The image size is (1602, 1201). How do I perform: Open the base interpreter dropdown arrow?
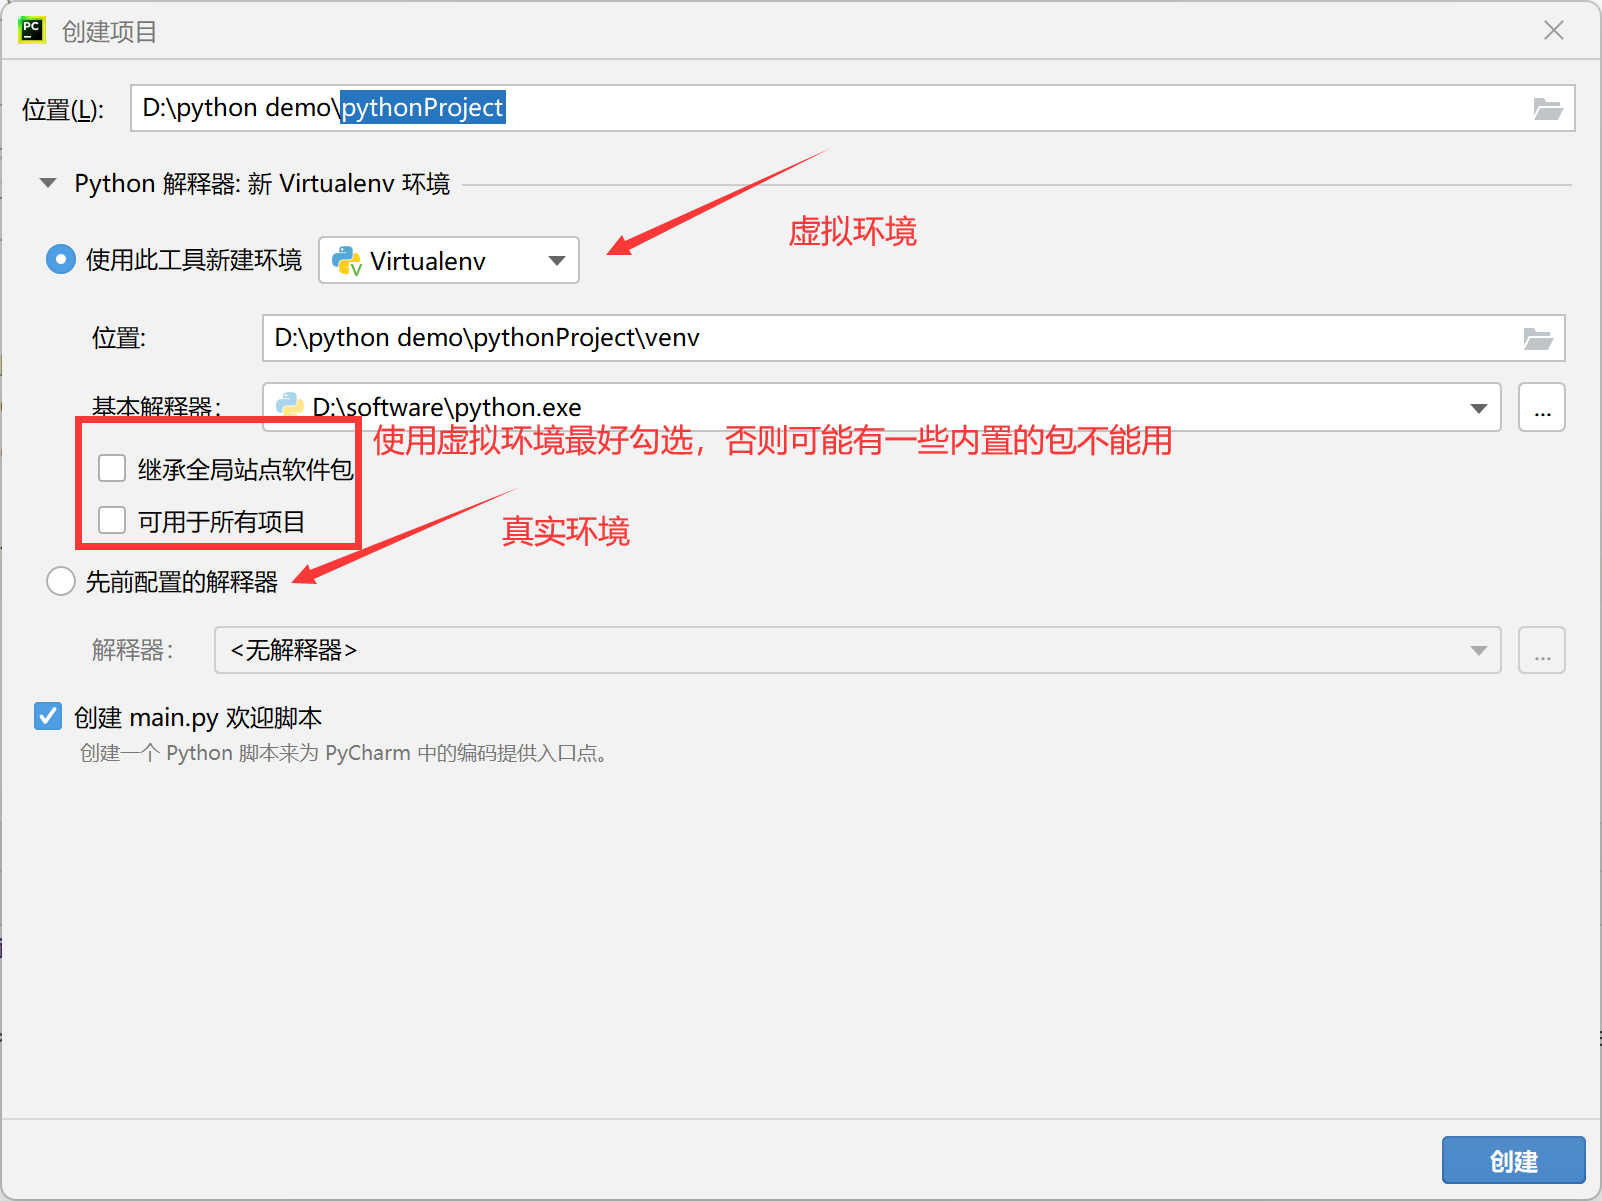point(1479,408)
